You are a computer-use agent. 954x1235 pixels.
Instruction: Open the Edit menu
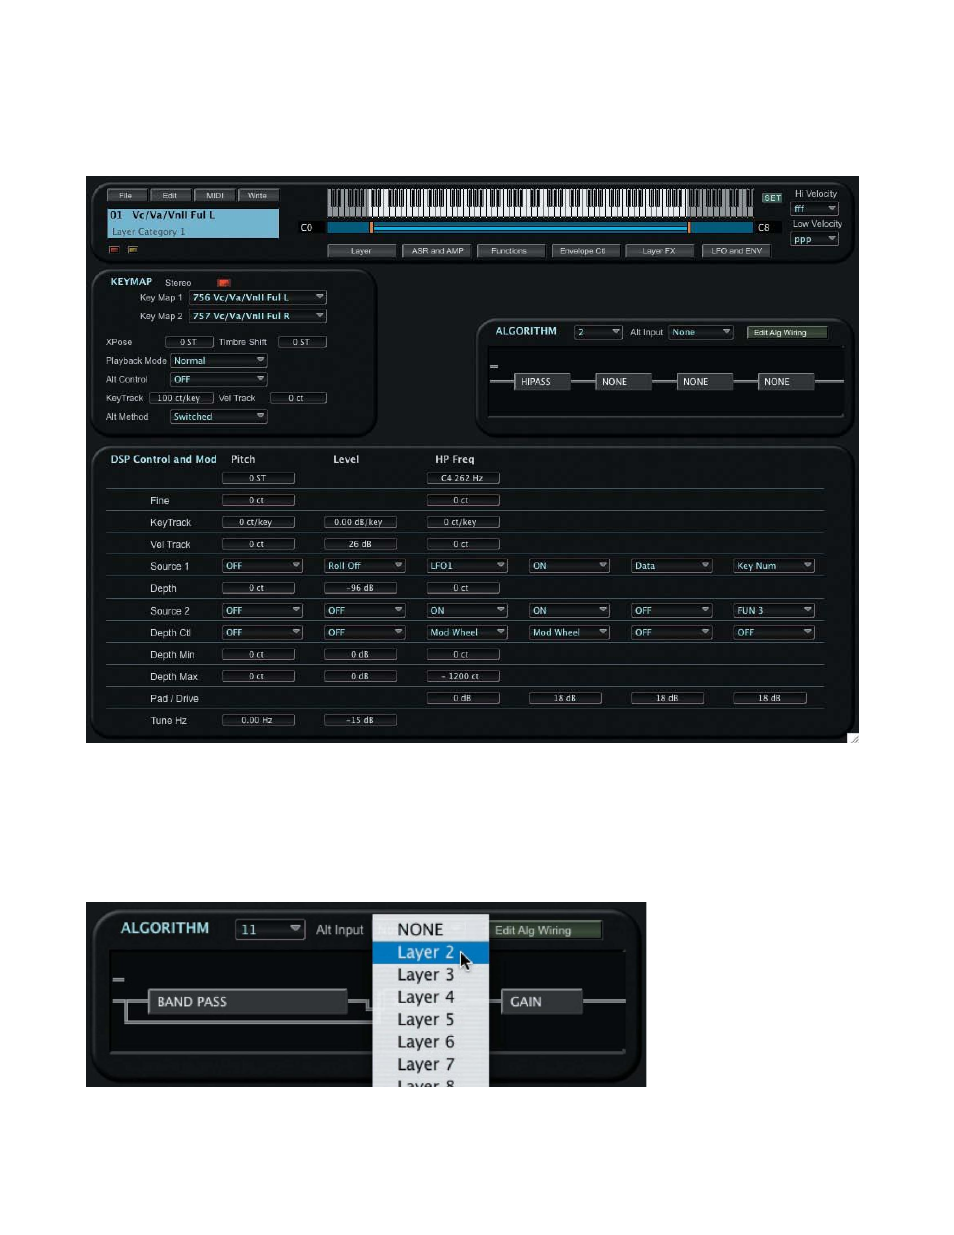coord(170,196)
